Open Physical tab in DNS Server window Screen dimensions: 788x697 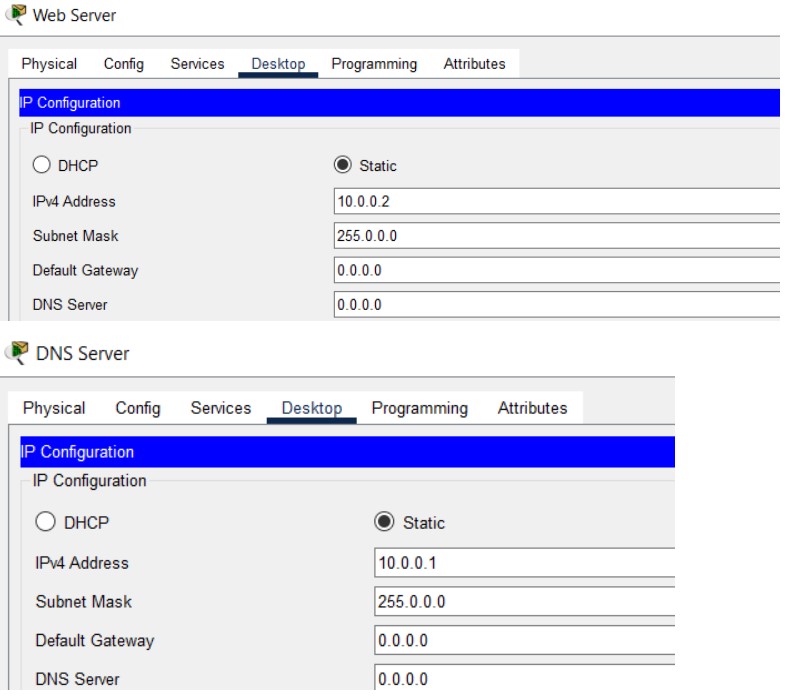tap(54, 408)
